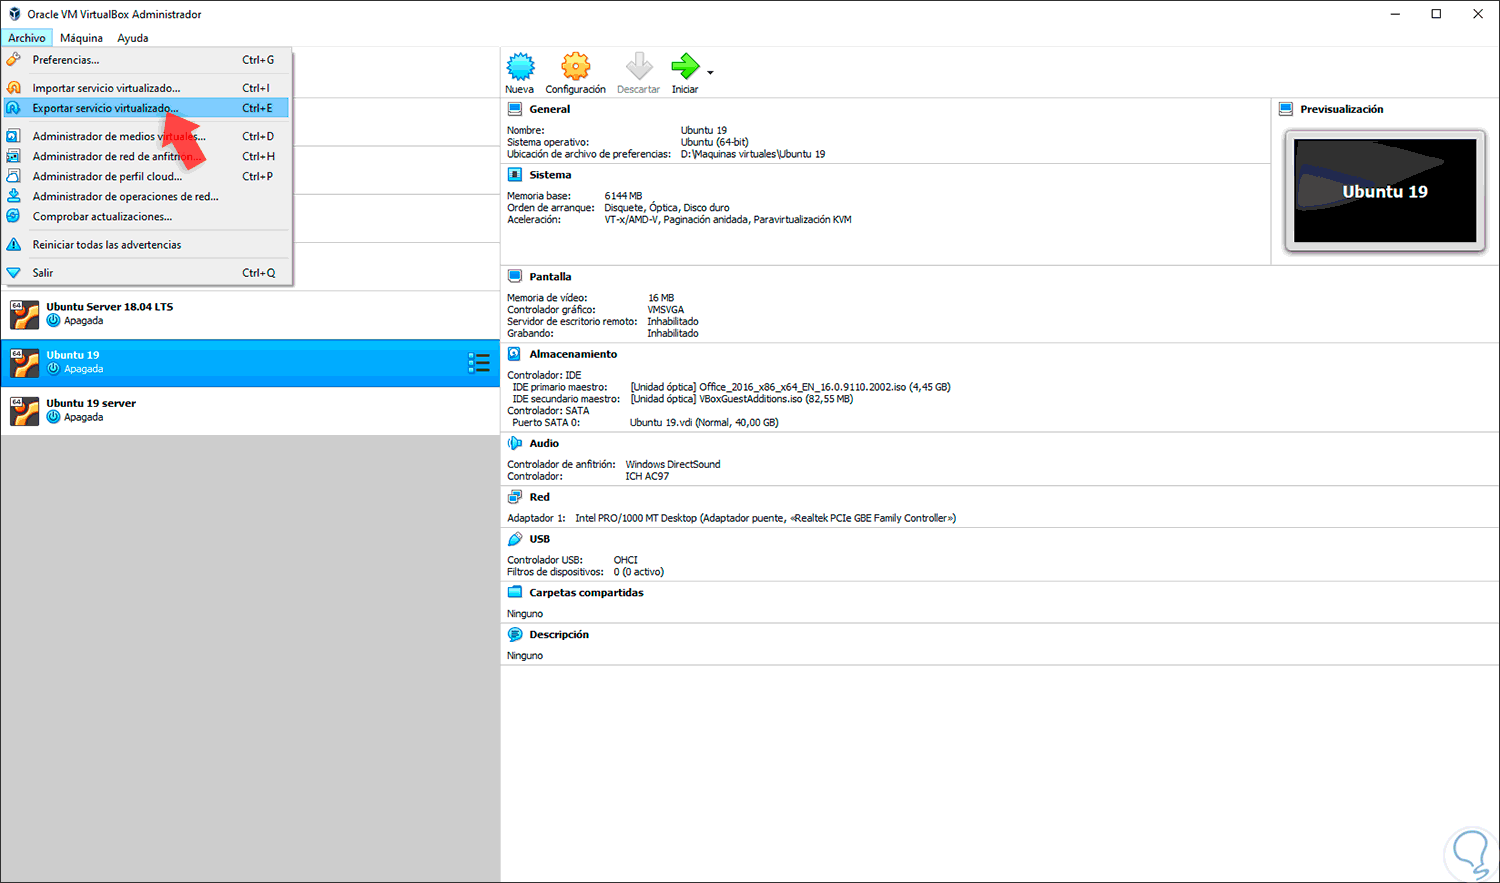This screenshot has width=1500, height=883.
Task: Click the USB section heading
Action: pyautogui.click(x=539, y=539)
